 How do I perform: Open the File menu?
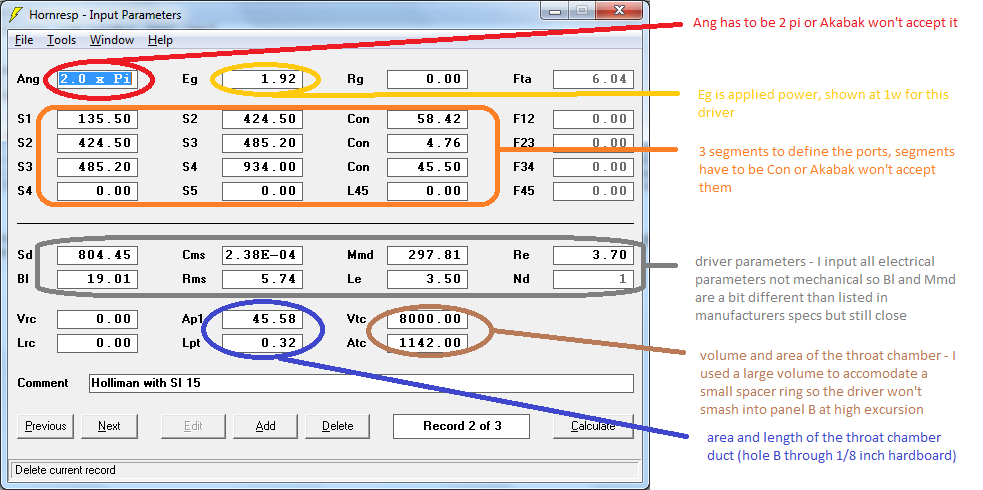coord(24,40)
